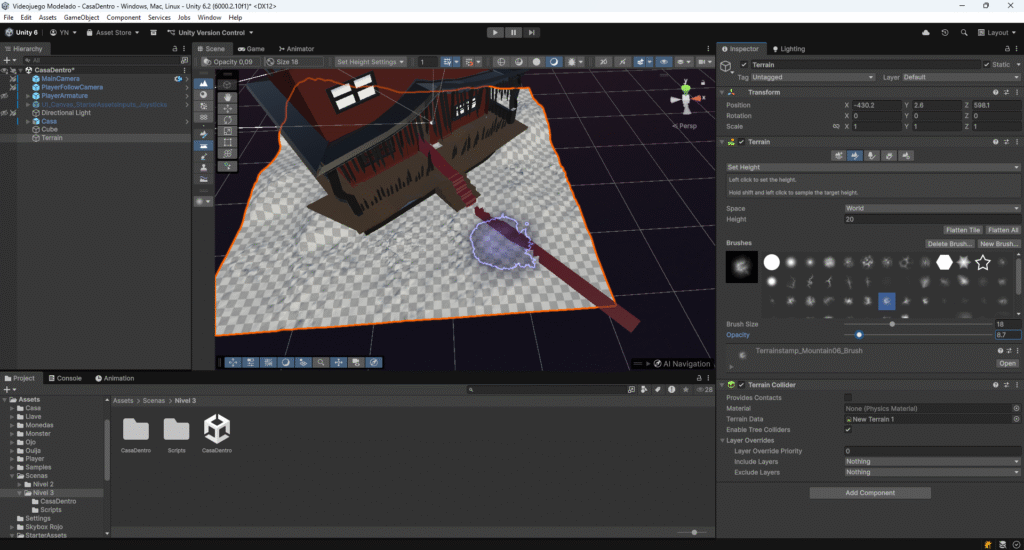Viewport: 1024px width, 550px height.
Task: Open the Space dropdown set to World
Action: [x=931, y=208]
